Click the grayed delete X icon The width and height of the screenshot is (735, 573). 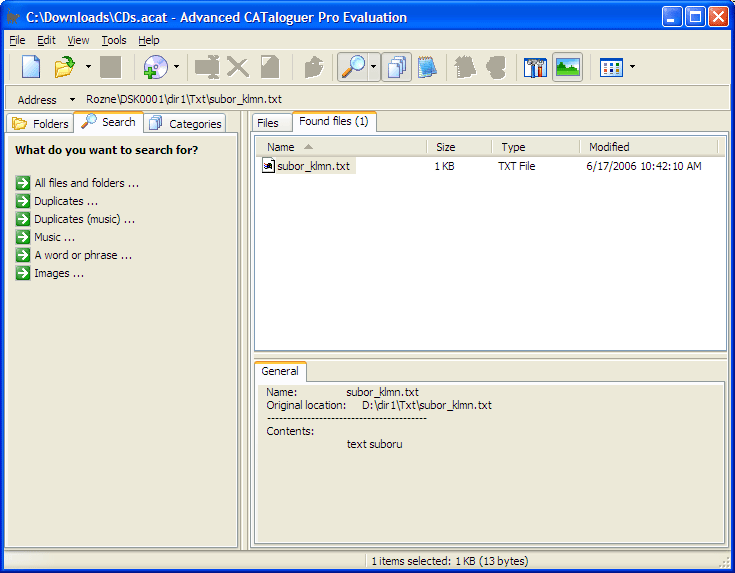coord(238,67)
